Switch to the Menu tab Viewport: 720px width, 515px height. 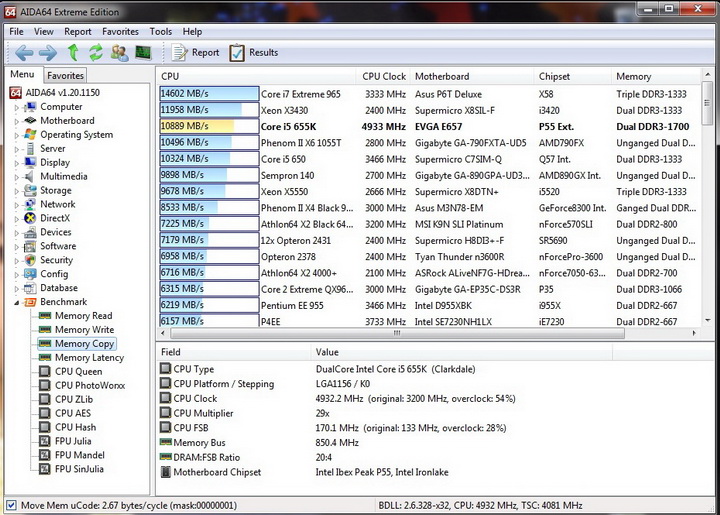pyautogui.click(x=22, y=74)
